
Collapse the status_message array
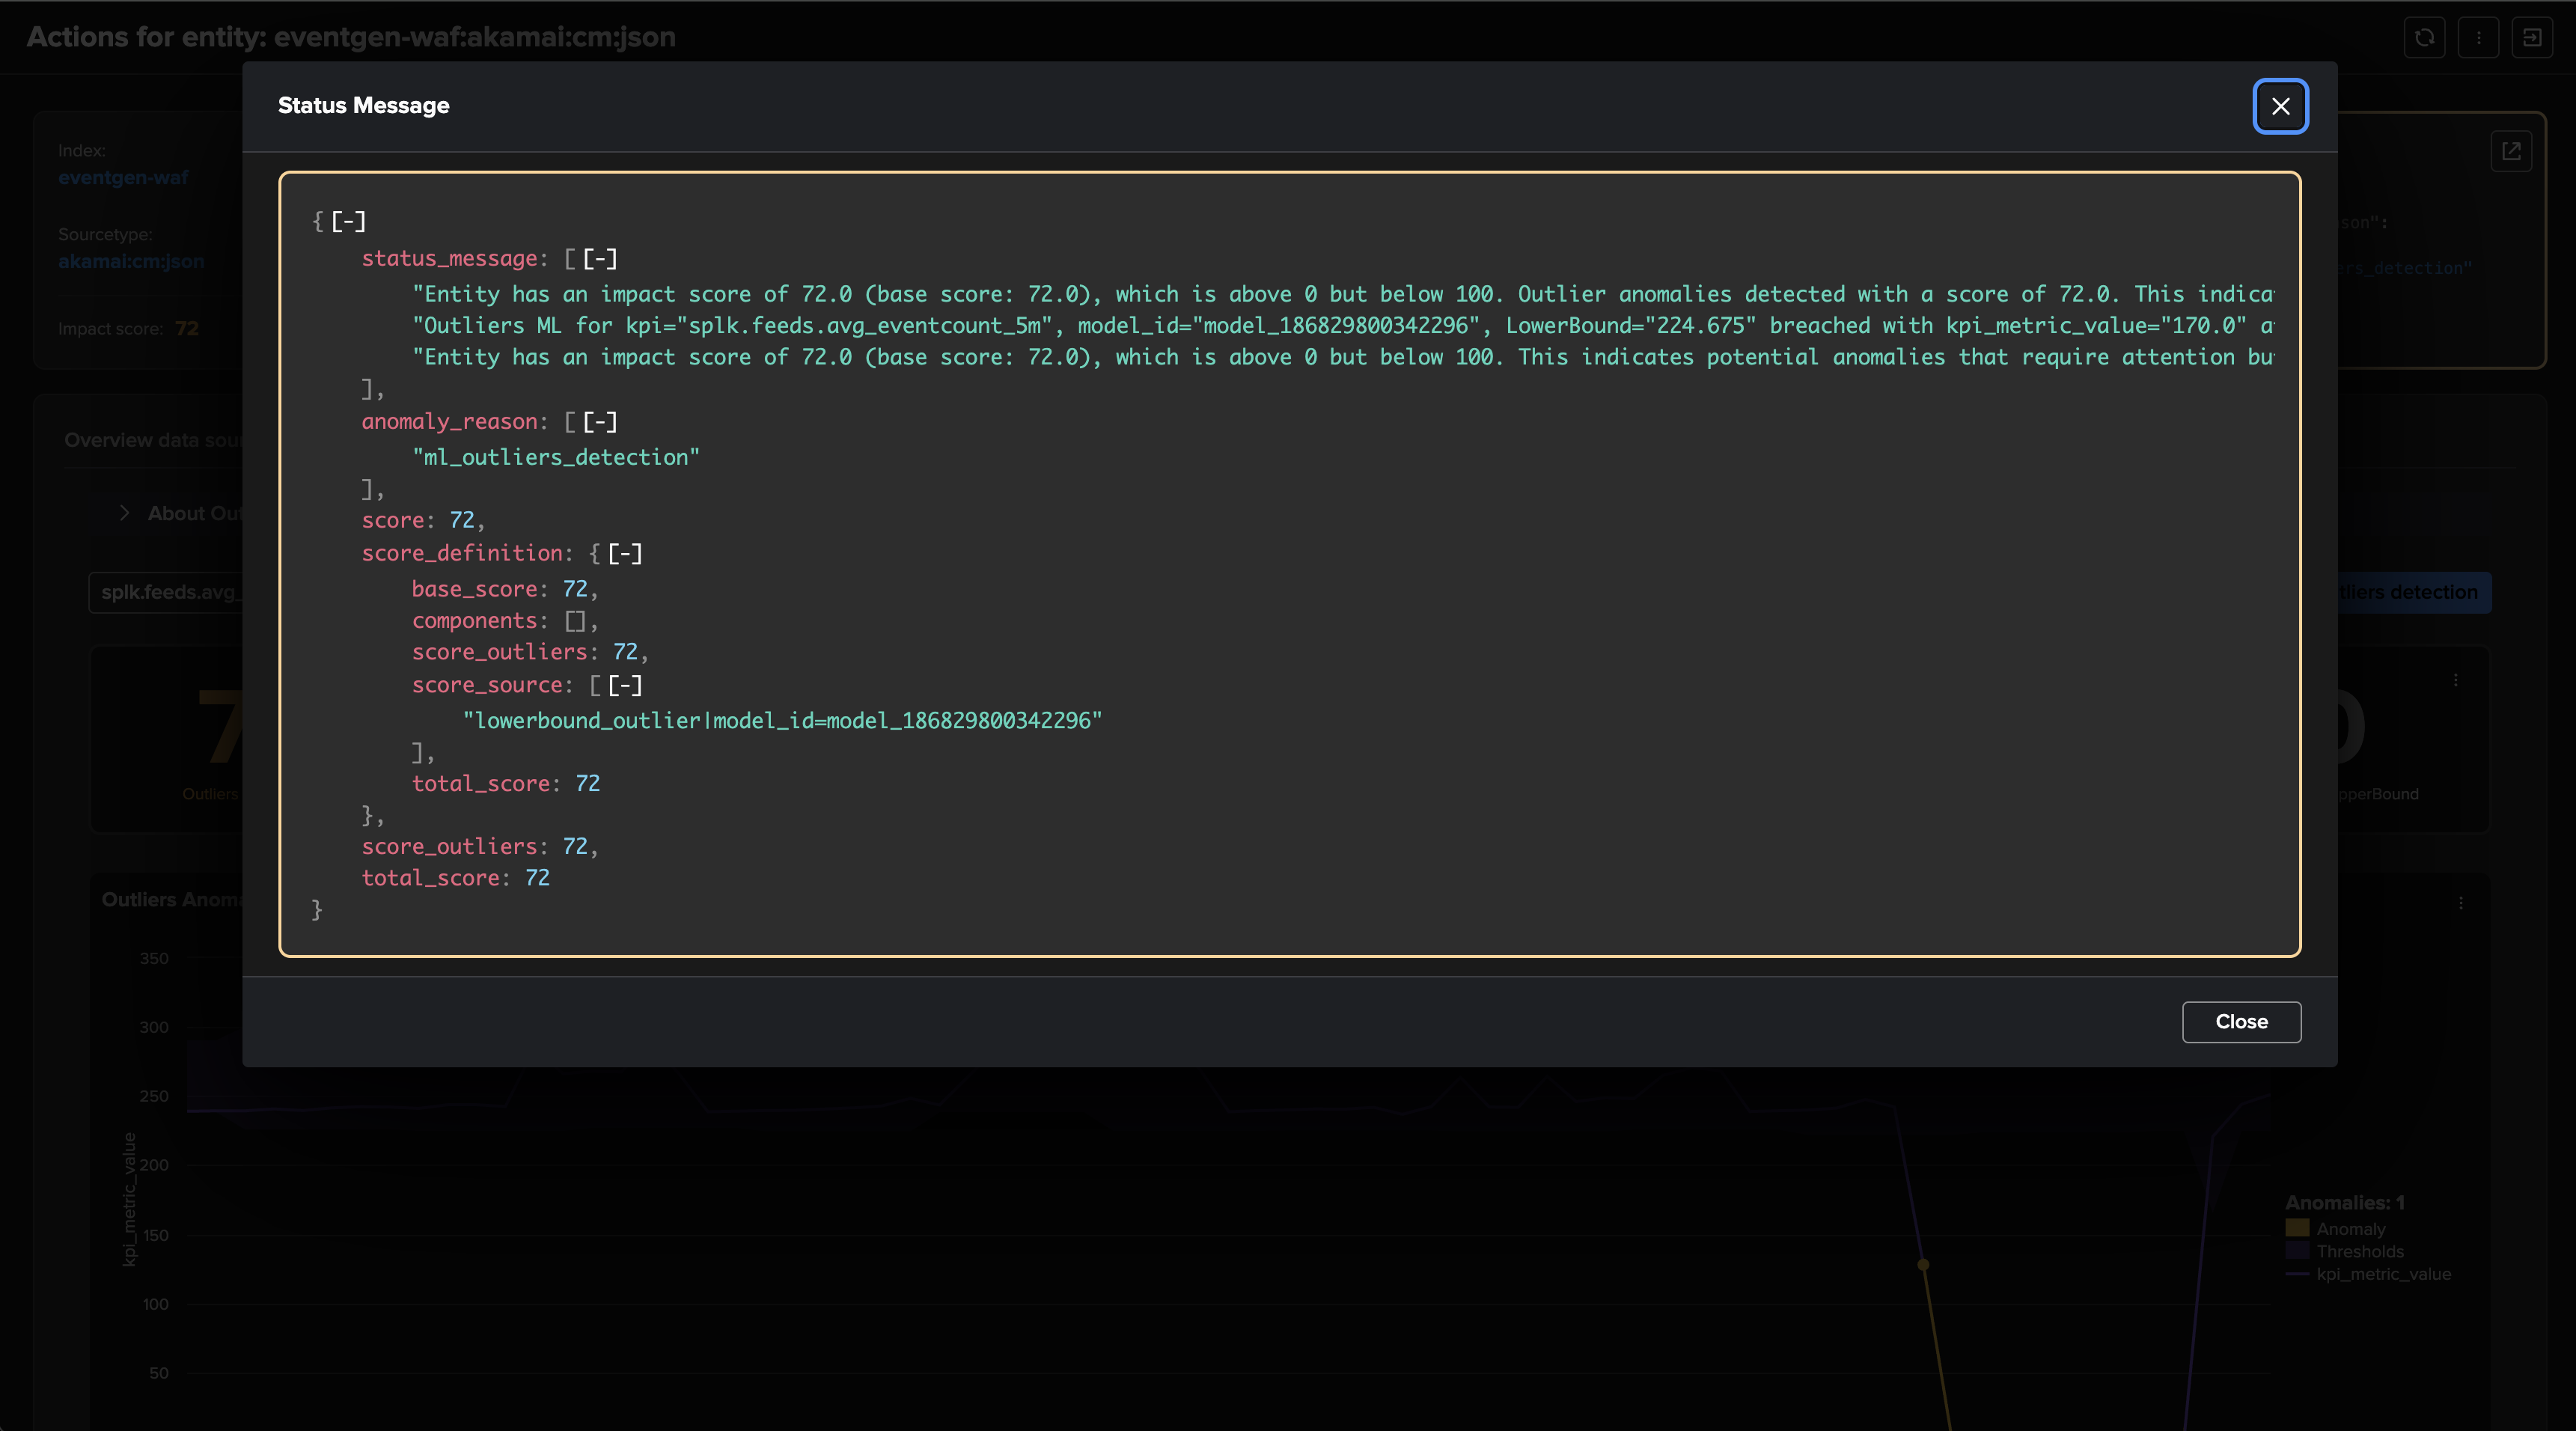[600, 258]
